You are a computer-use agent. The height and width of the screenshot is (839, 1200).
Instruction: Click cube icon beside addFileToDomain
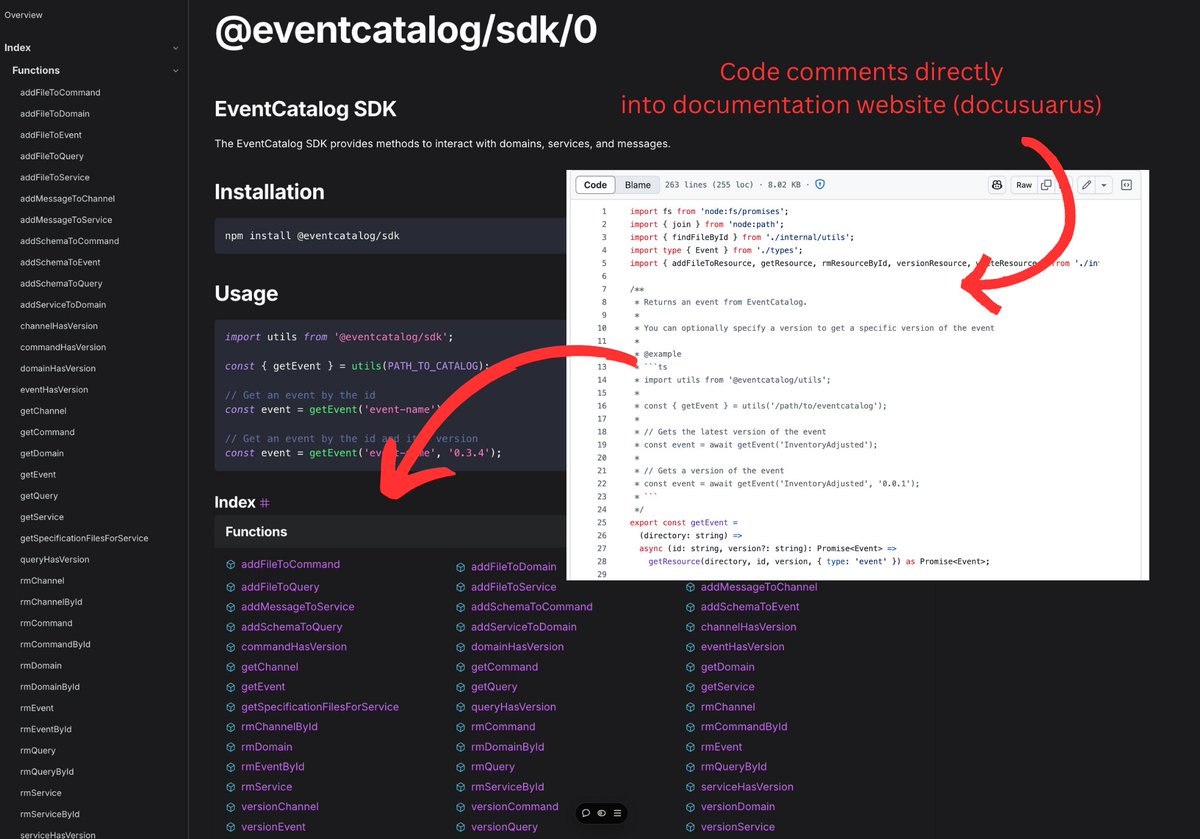pos(461,567)
